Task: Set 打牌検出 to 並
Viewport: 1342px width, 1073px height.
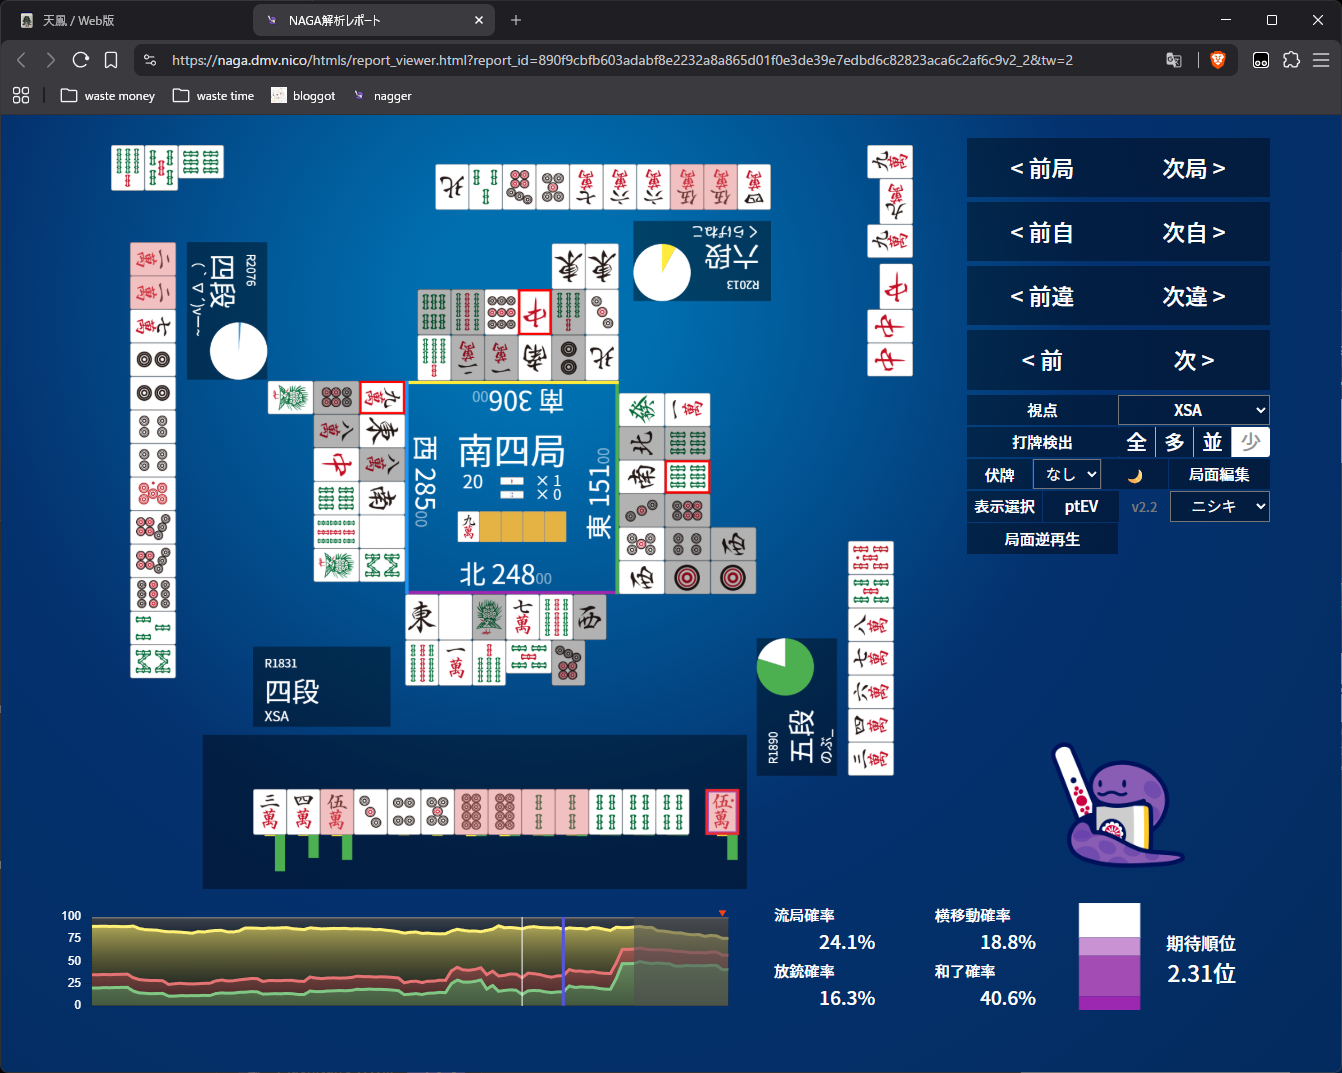Action: tap(1212, 442)
